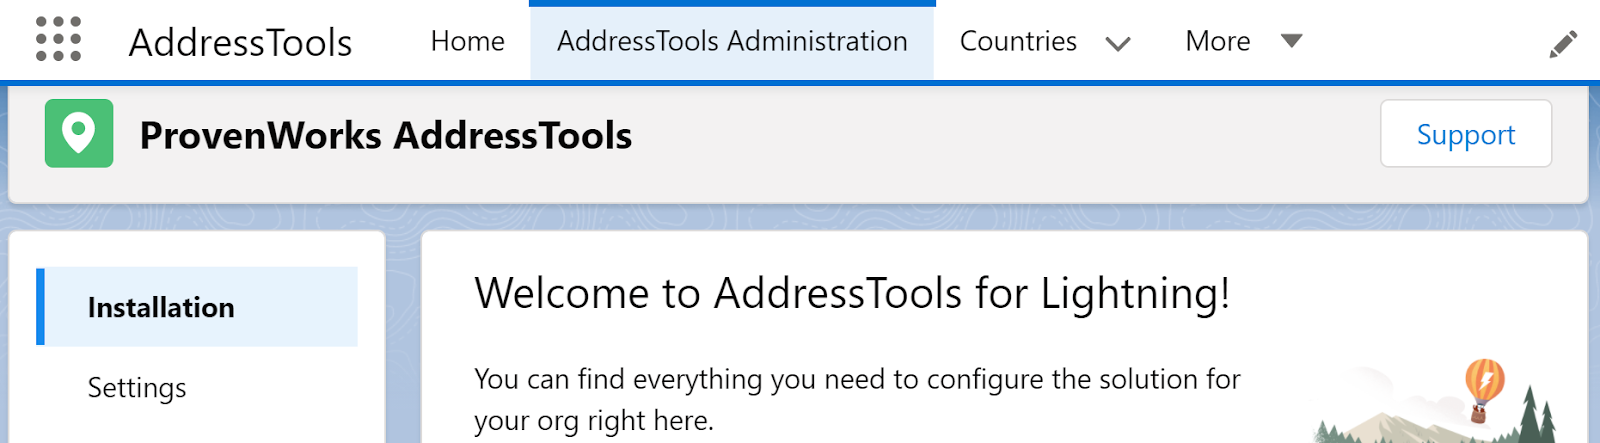Click the green ProvenWorks location pin icon
1600x443 pixels.
click(x=79, y=133)
